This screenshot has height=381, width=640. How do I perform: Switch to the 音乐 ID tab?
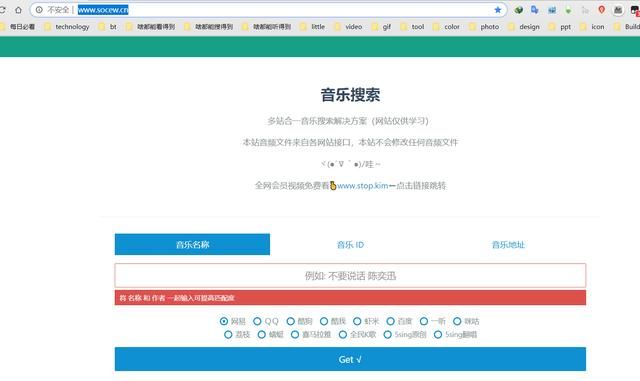pos(350,244)
